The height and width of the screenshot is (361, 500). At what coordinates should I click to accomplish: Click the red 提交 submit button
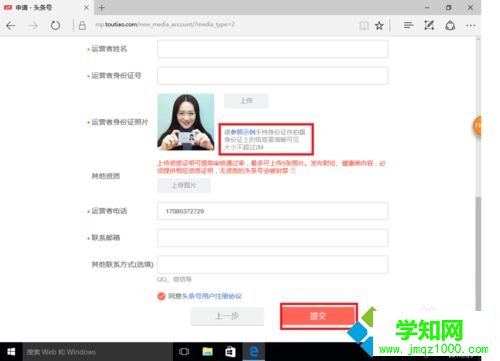click(x=318, y=316)
